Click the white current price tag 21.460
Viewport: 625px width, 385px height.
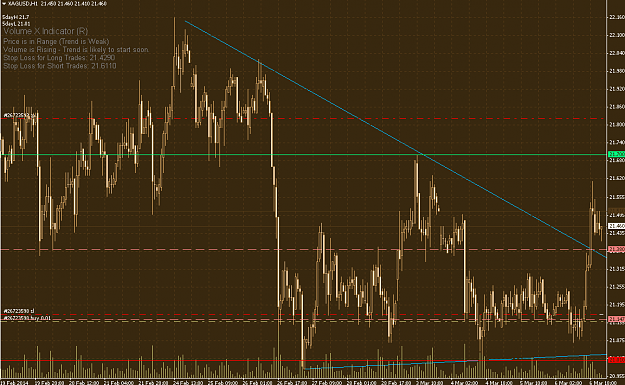point(616,226)
